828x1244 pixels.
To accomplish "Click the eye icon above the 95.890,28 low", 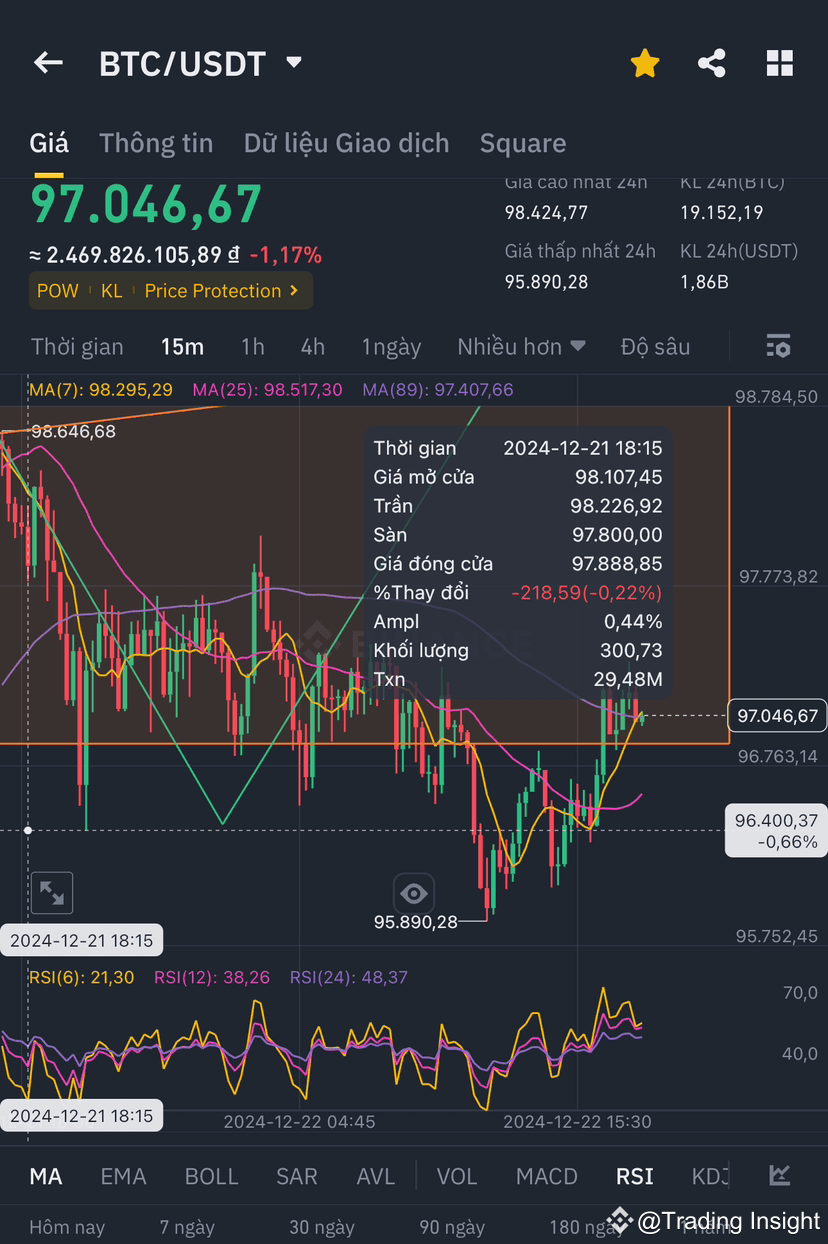I will [414, 893].
